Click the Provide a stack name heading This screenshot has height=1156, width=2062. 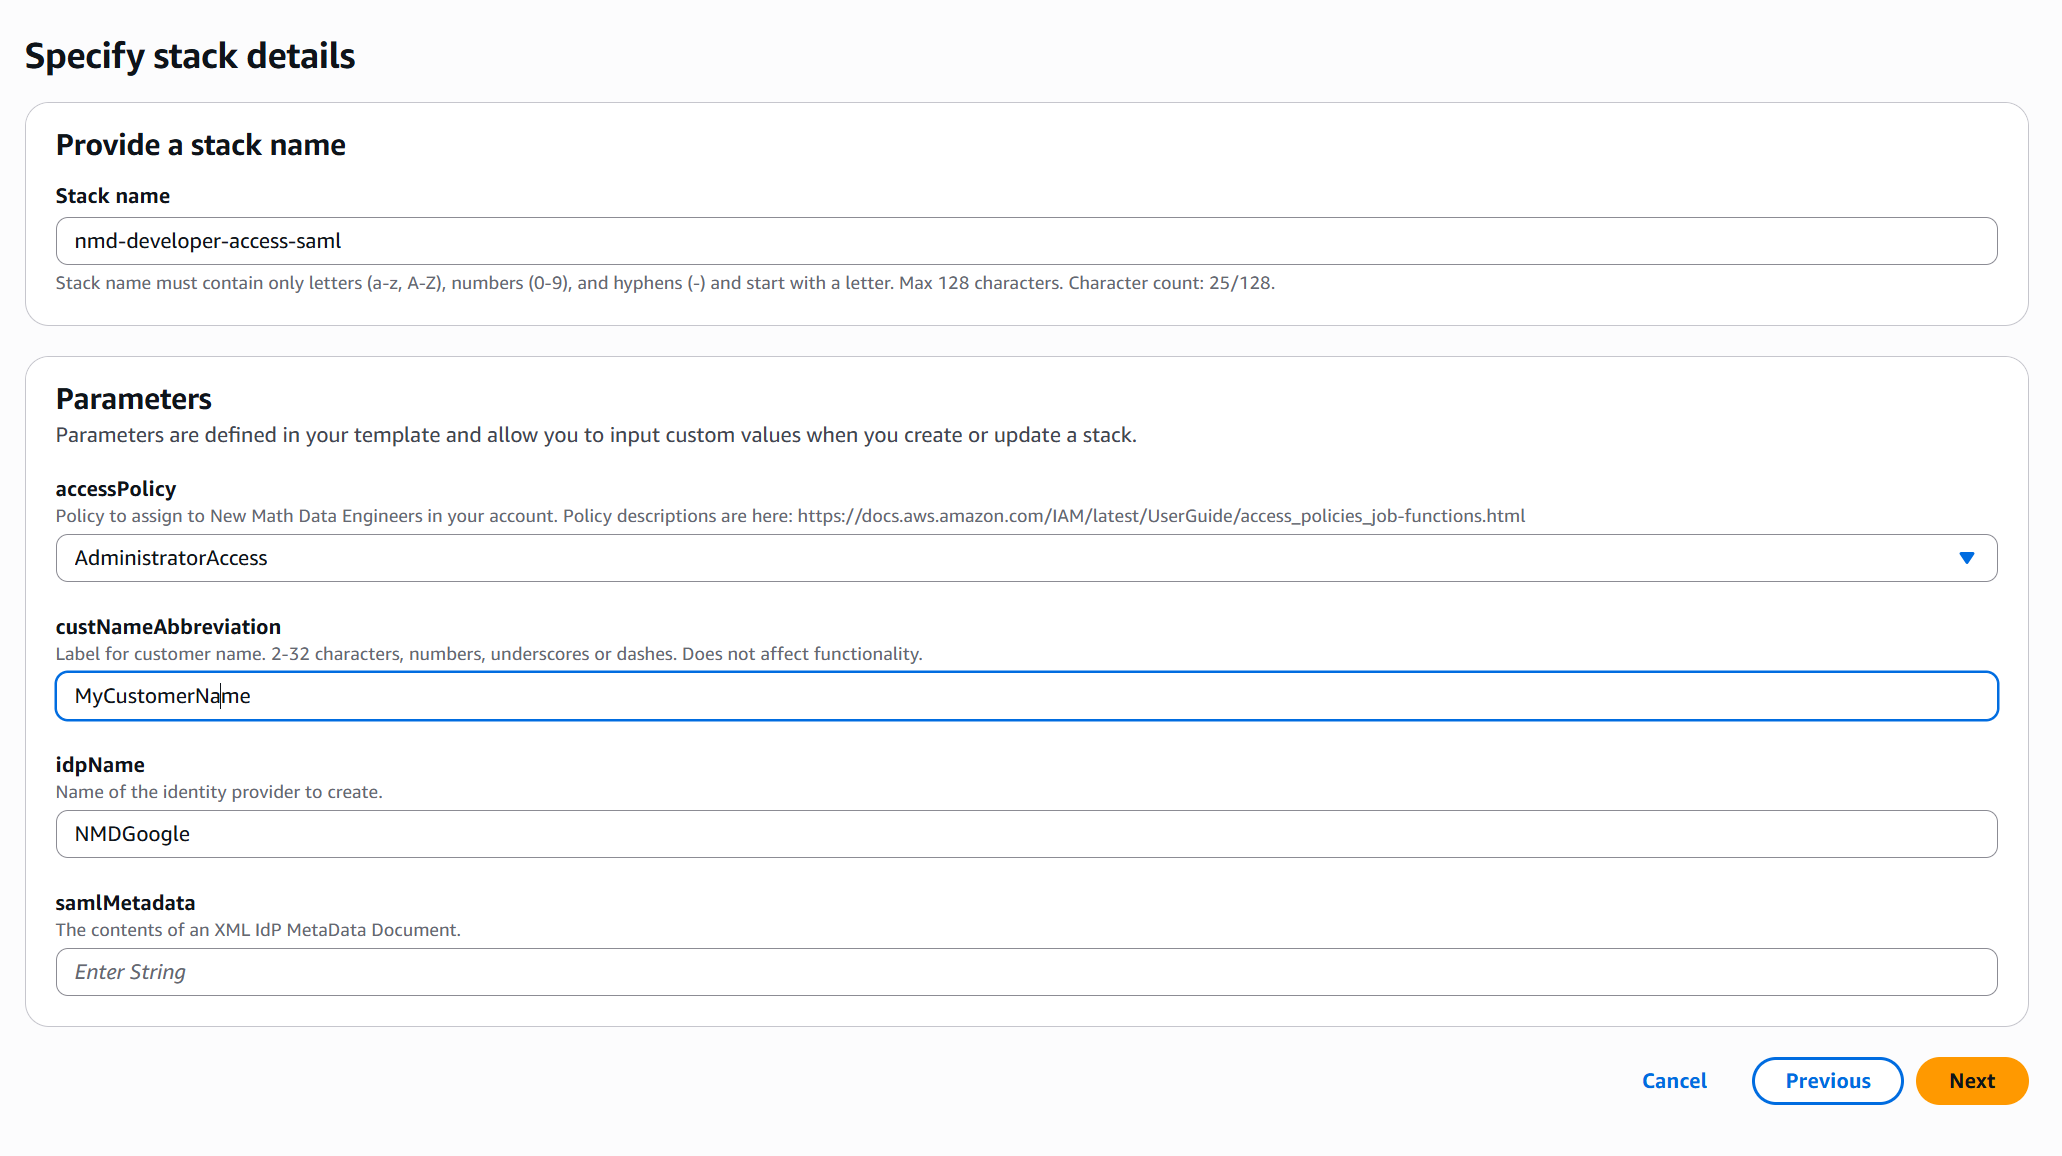point(200,145)
